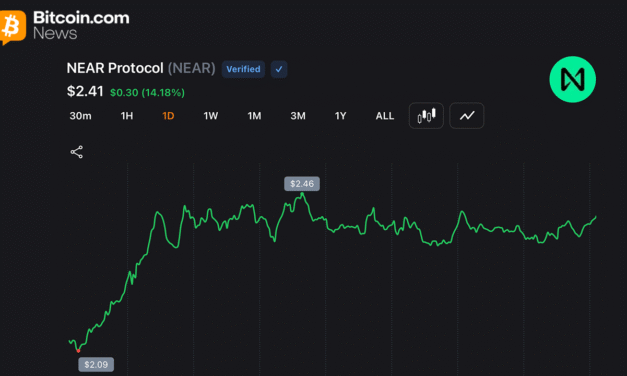Image resolution: width=627 pixels, height=376 pixels.
Task: Select the 1D time range
Action: click(168, 116)
